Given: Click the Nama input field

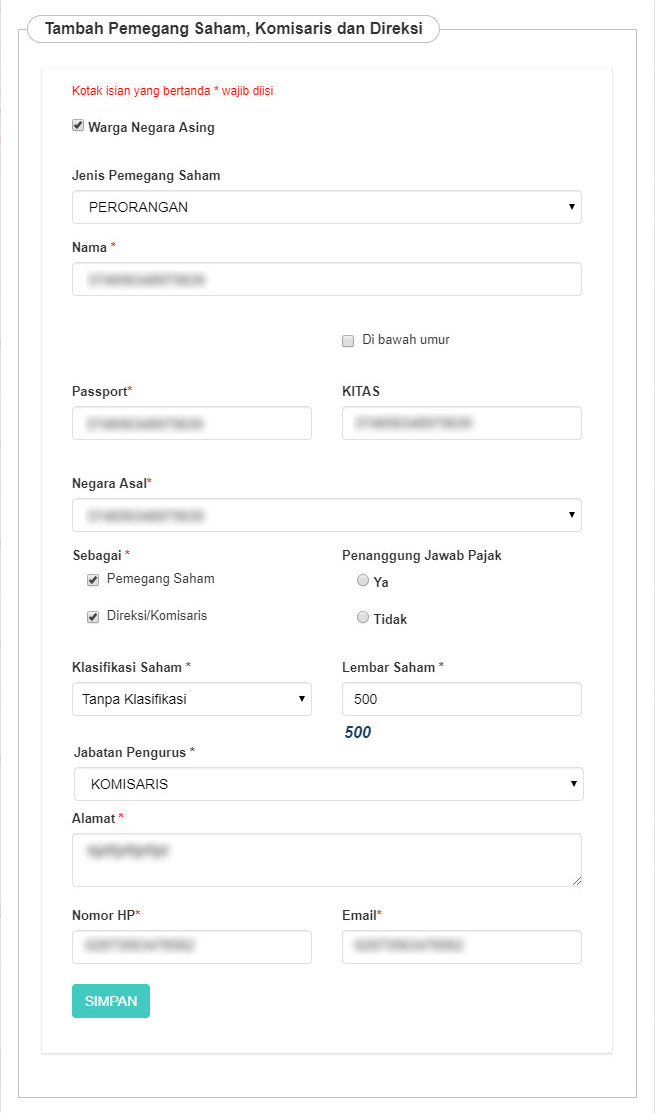Looking at the screenshot, I should 326,279.
